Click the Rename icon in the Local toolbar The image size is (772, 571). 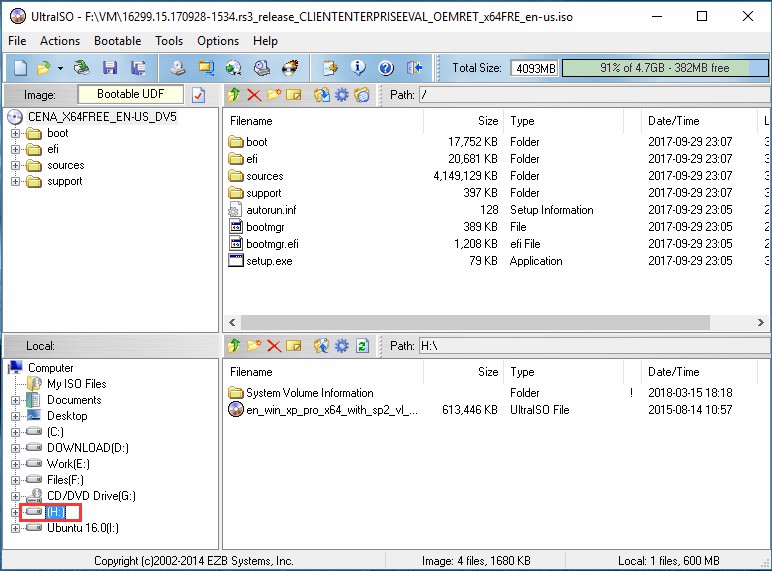293,346
